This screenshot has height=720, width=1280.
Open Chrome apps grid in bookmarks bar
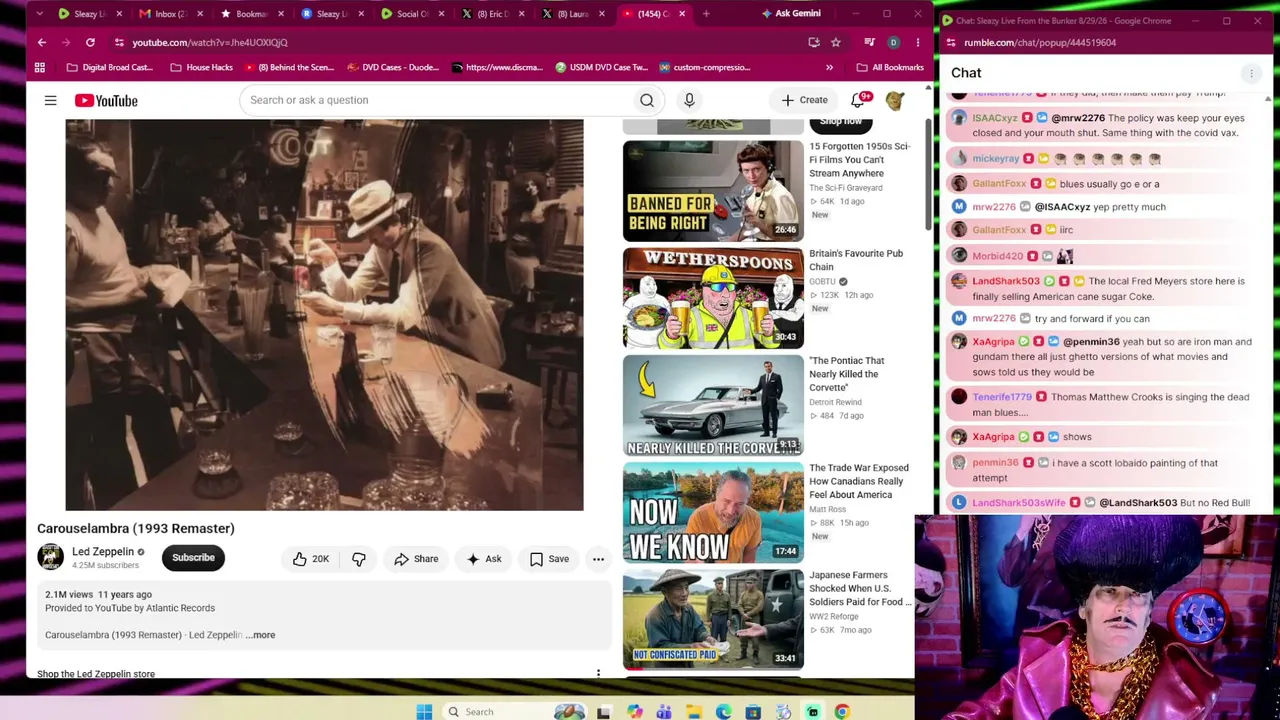(x=40, y=67)
